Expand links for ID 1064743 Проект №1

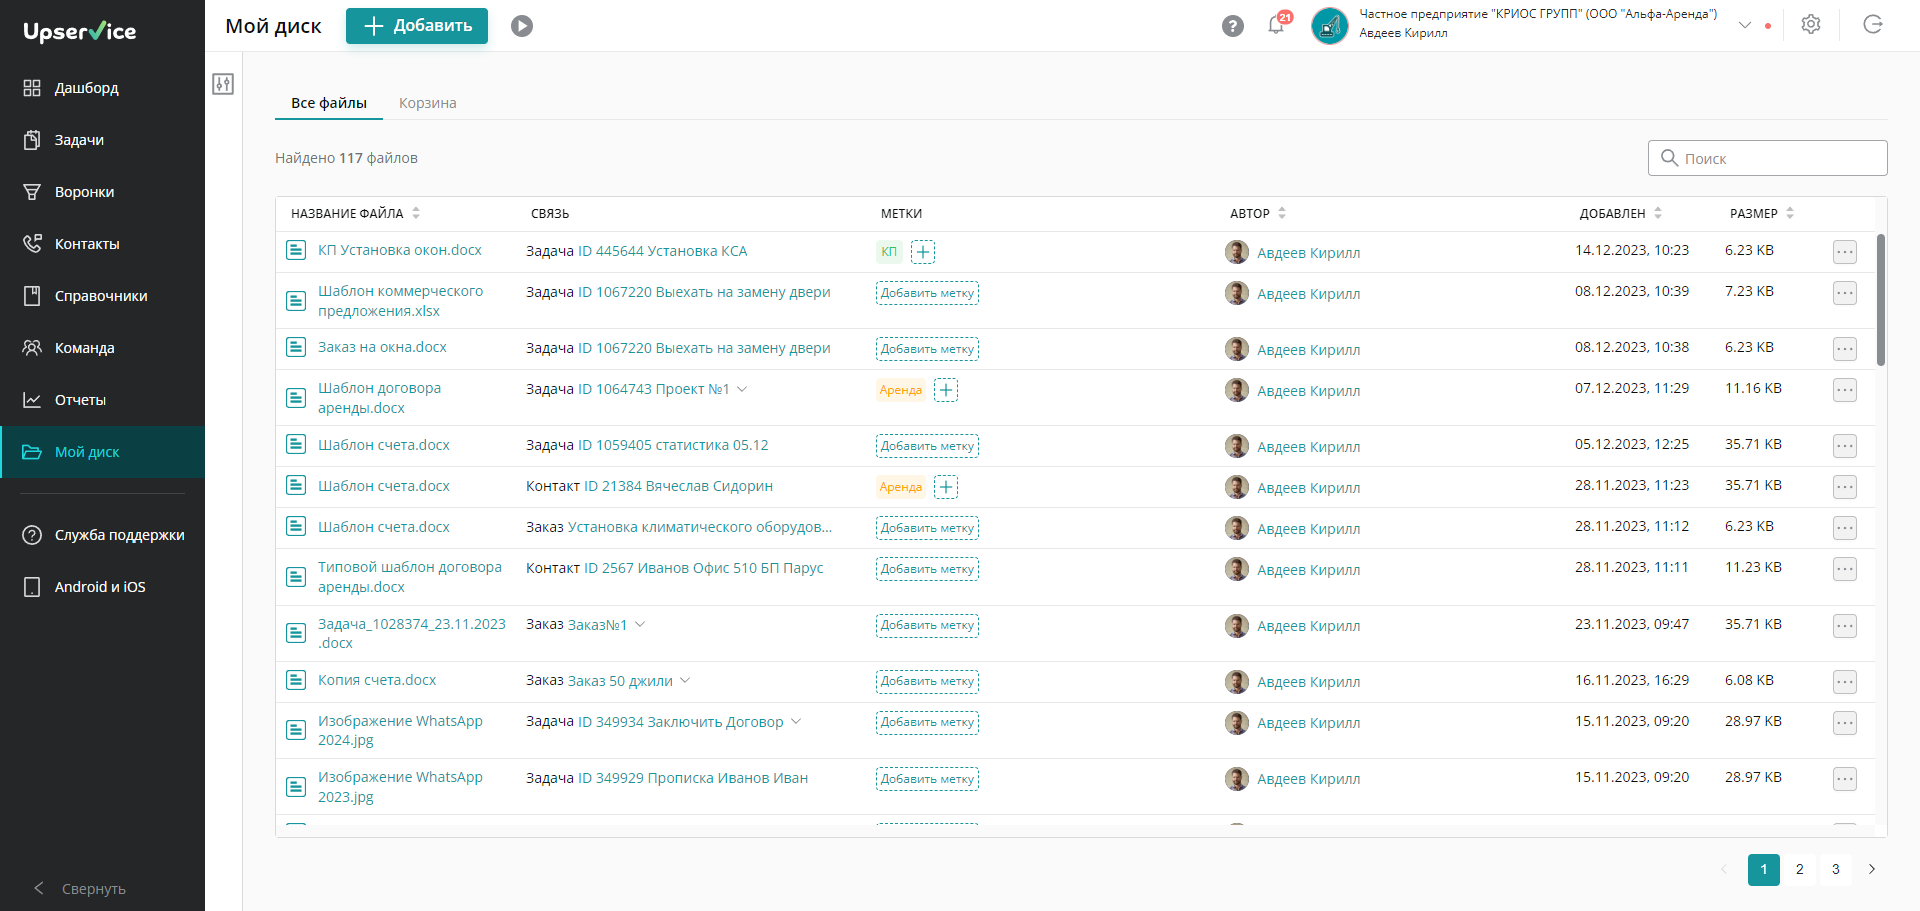click(x=742, y=389)
